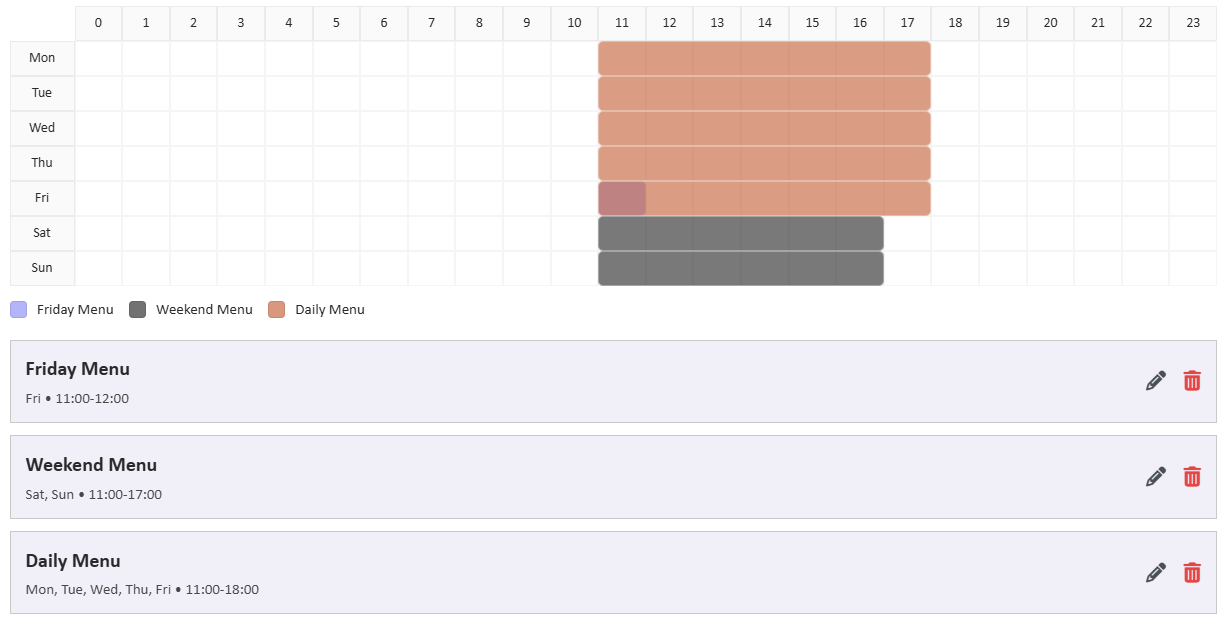Select the Friday 11:00 overlapping block
The image size is (1230, 625).
(x=622, y=198)
